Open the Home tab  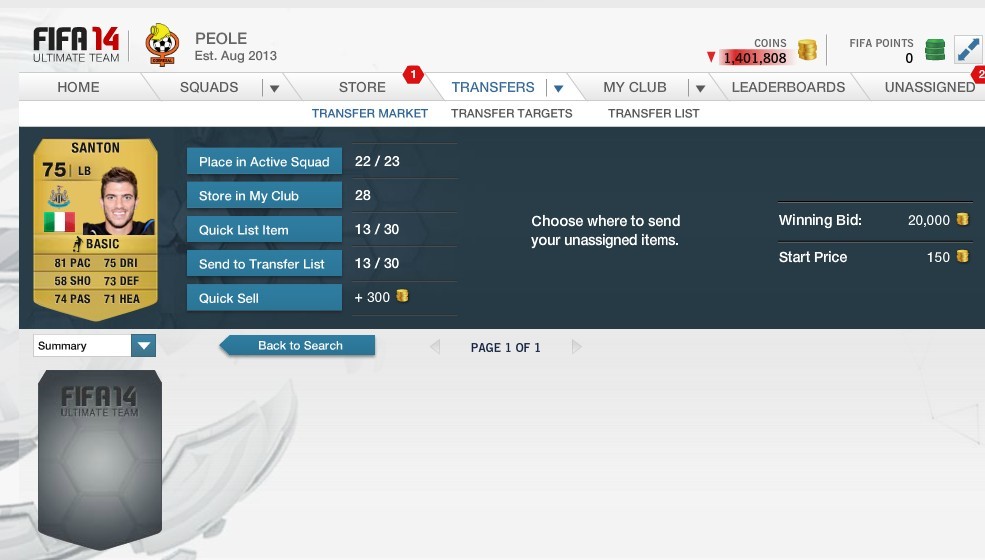(79, 87)
